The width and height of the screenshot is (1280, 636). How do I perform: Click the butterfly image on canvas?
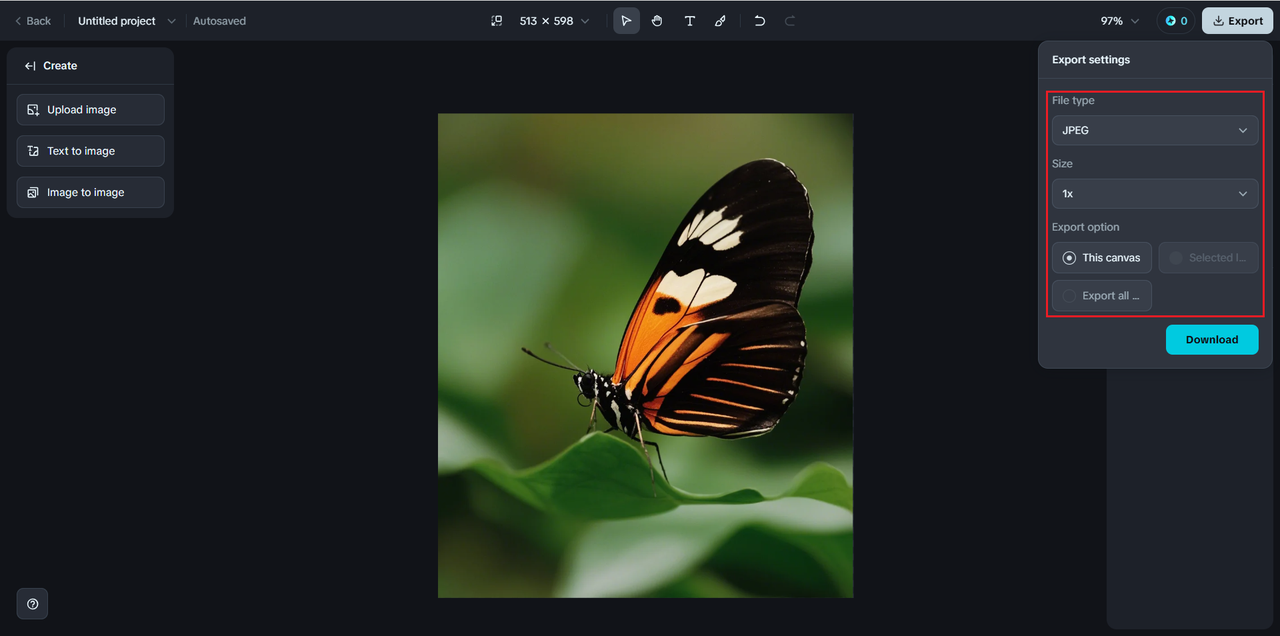pos(646,356)
